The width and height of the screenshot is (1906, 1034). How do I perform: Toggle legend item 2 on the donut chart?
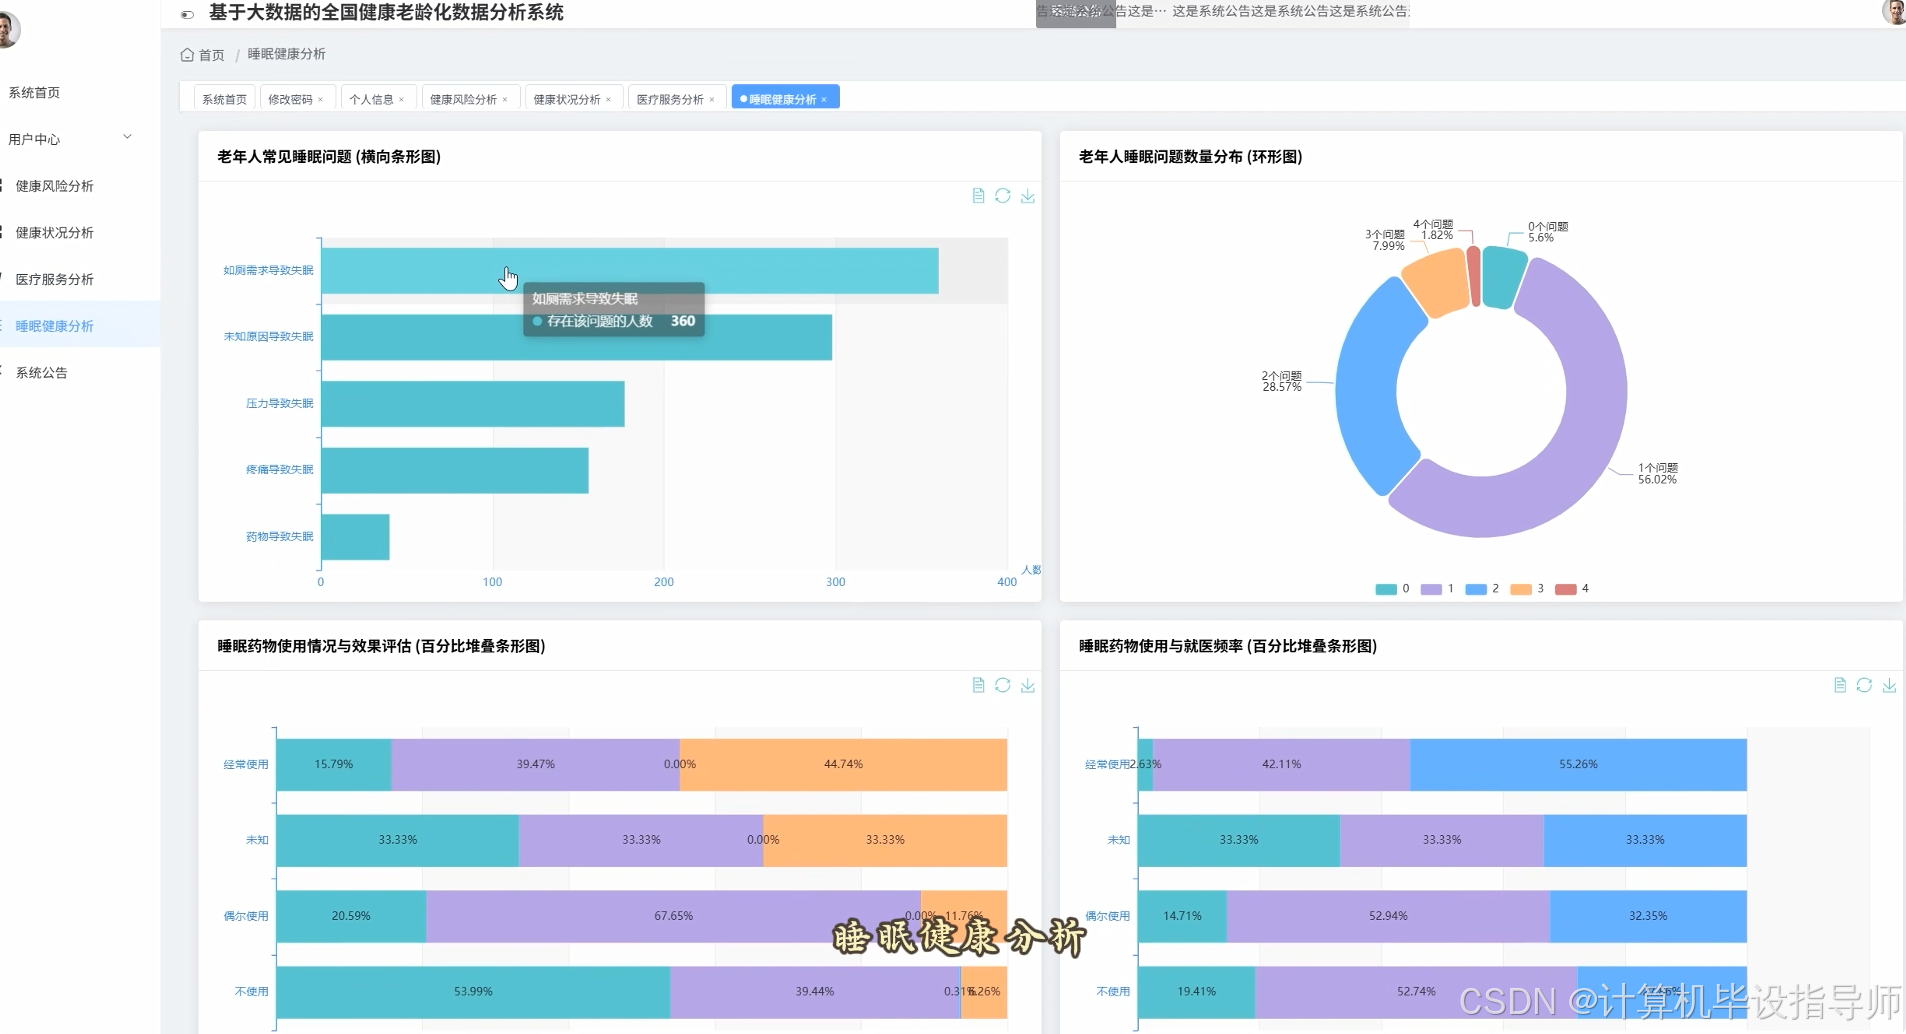[1486, 589]
